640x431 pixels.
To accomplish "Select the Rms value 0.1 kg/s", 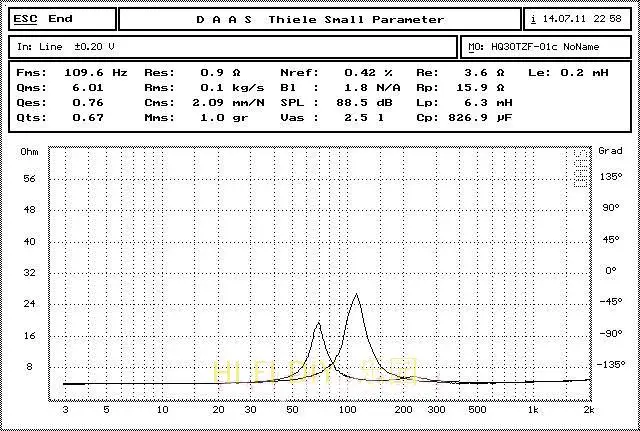I will pyautogui.click(x=232, y=88).
